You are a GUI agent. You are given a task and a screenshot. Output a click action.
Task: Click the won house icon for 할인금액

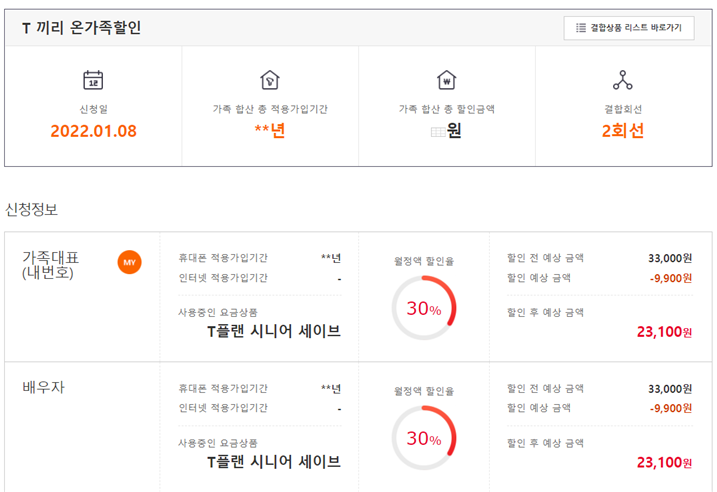coord(446,80)
